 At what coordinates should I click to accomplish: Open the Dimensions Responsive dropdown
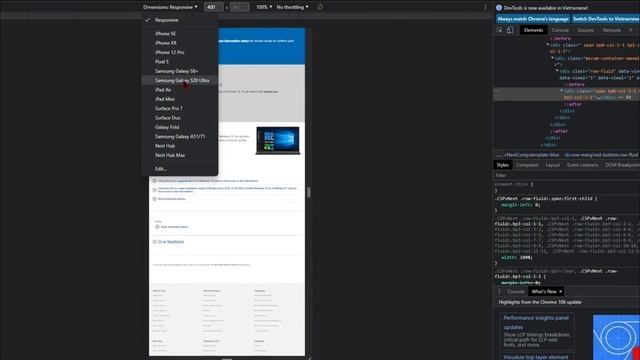coord(170,7)
